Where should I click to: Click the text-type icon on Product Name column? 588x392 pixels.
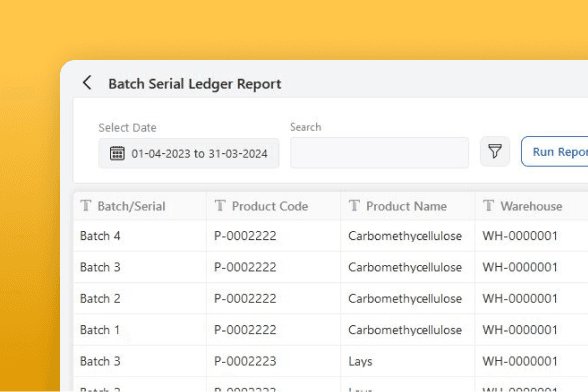(354, 206)
